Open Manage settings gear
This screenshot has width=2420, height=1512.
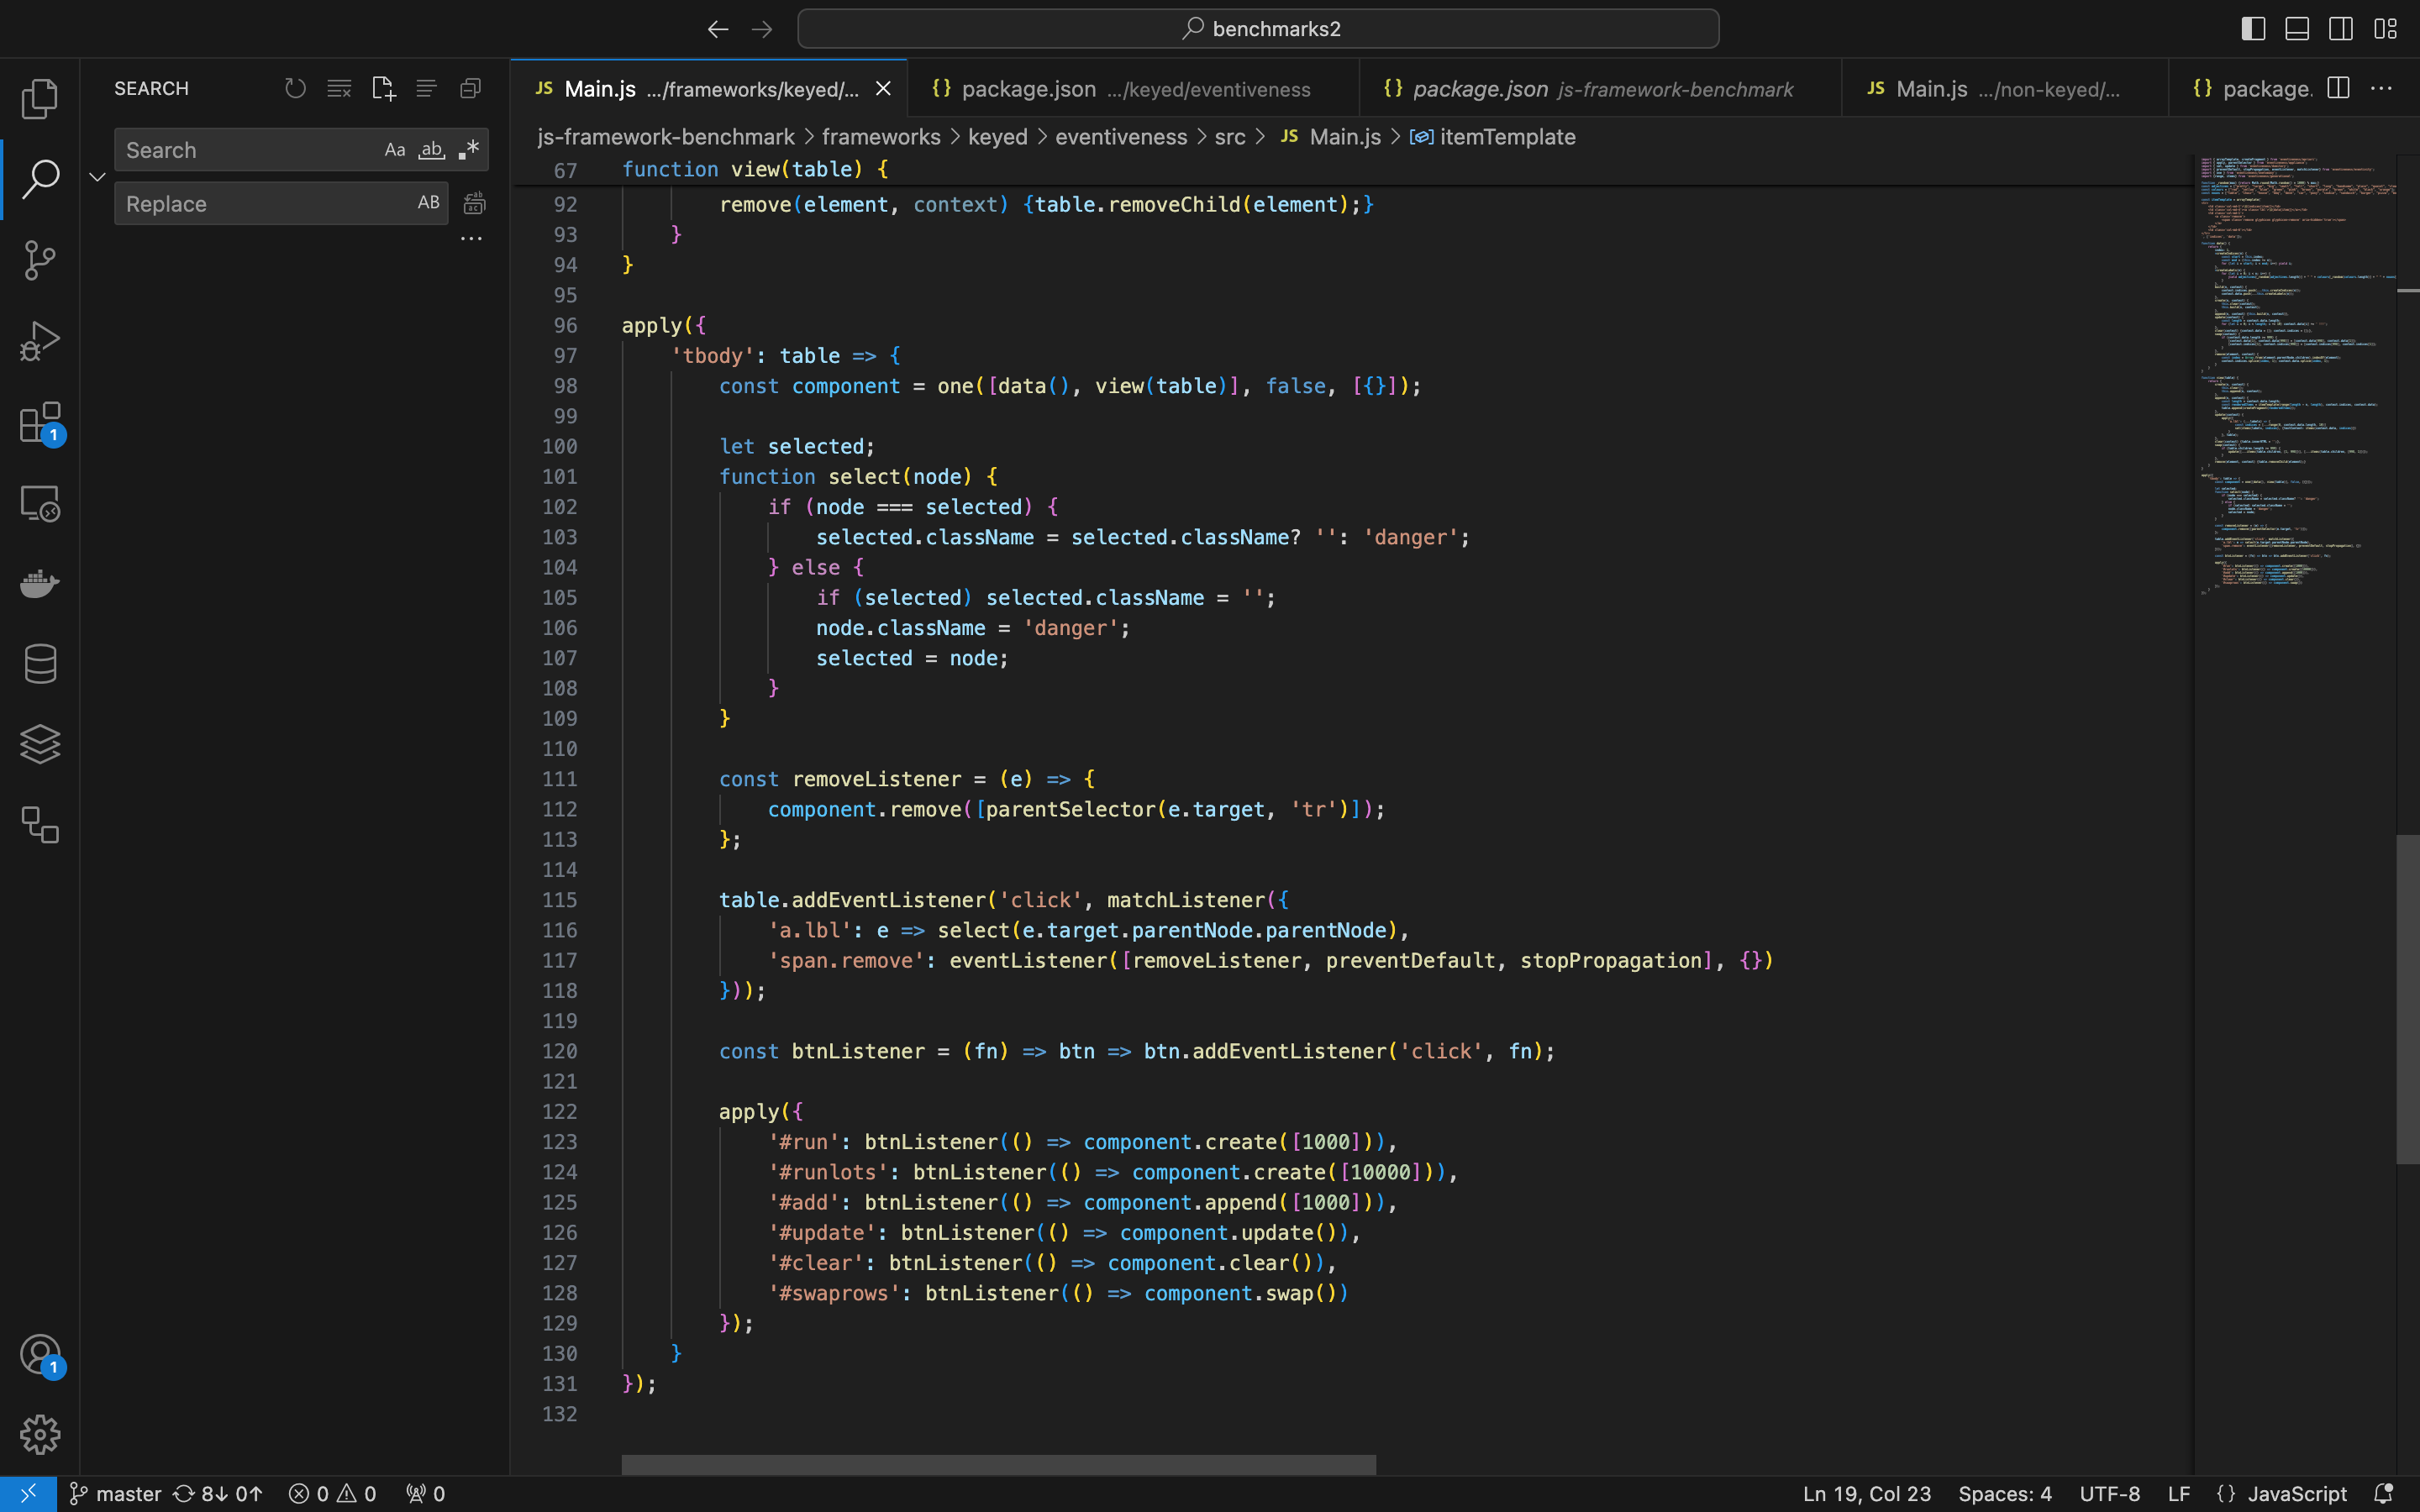coord(40,1435)
